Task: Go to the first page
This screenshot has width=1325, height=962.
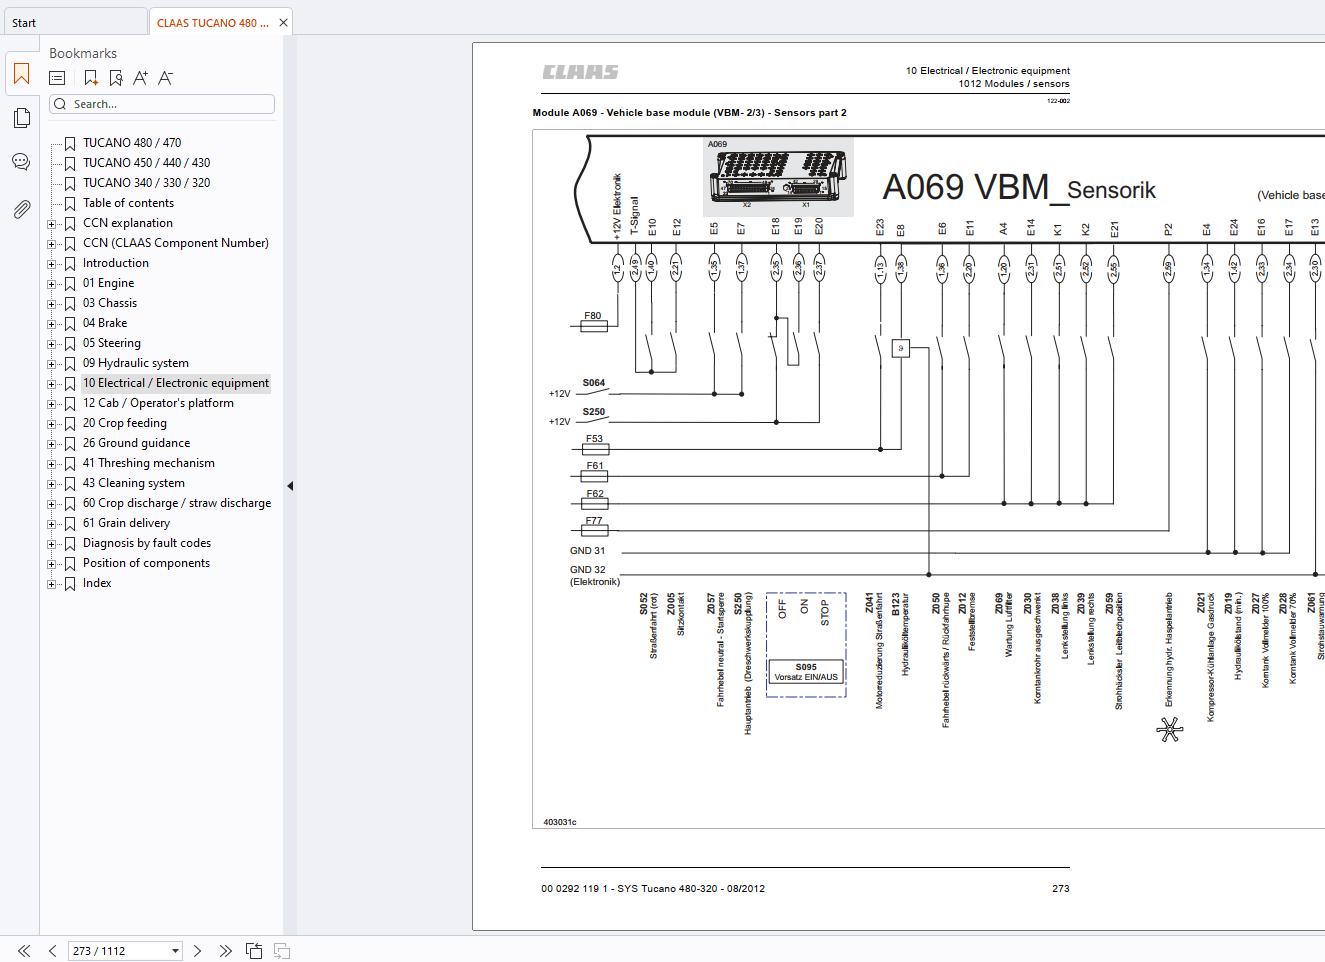Action: [24, 951]
